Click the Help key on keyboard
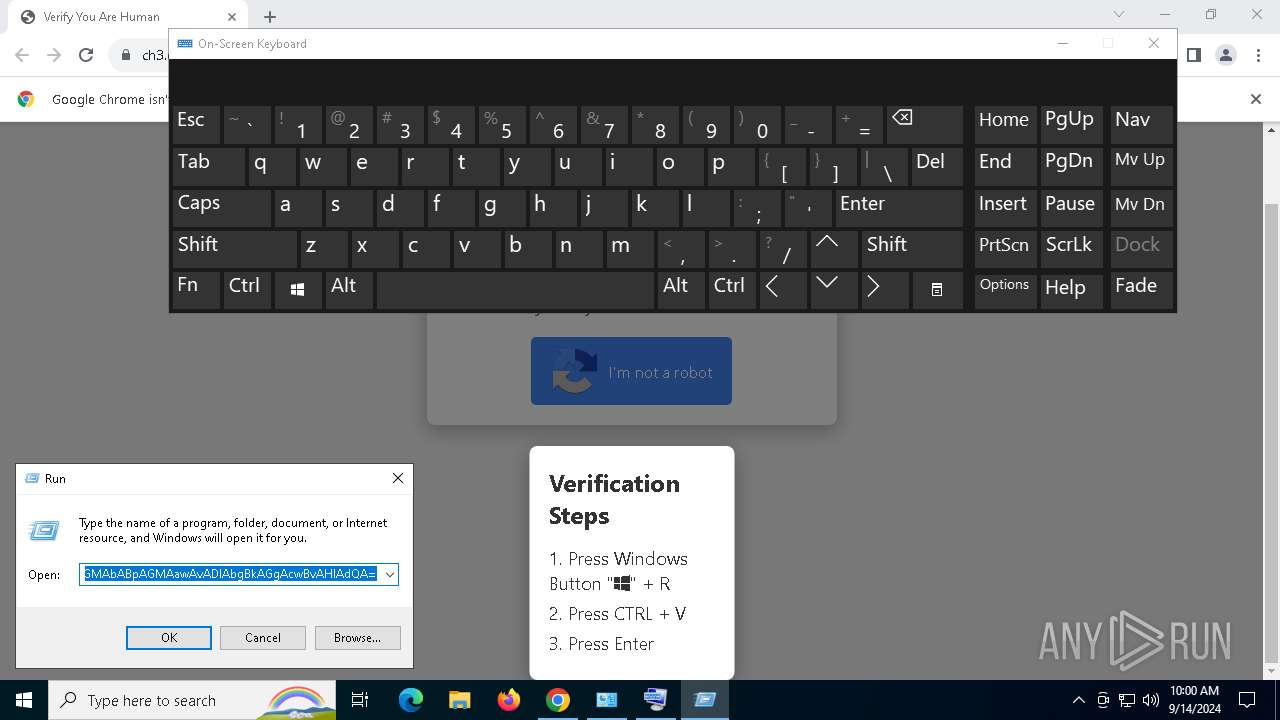Screen dimensions: 1280x720 (x=1072, y=290)
